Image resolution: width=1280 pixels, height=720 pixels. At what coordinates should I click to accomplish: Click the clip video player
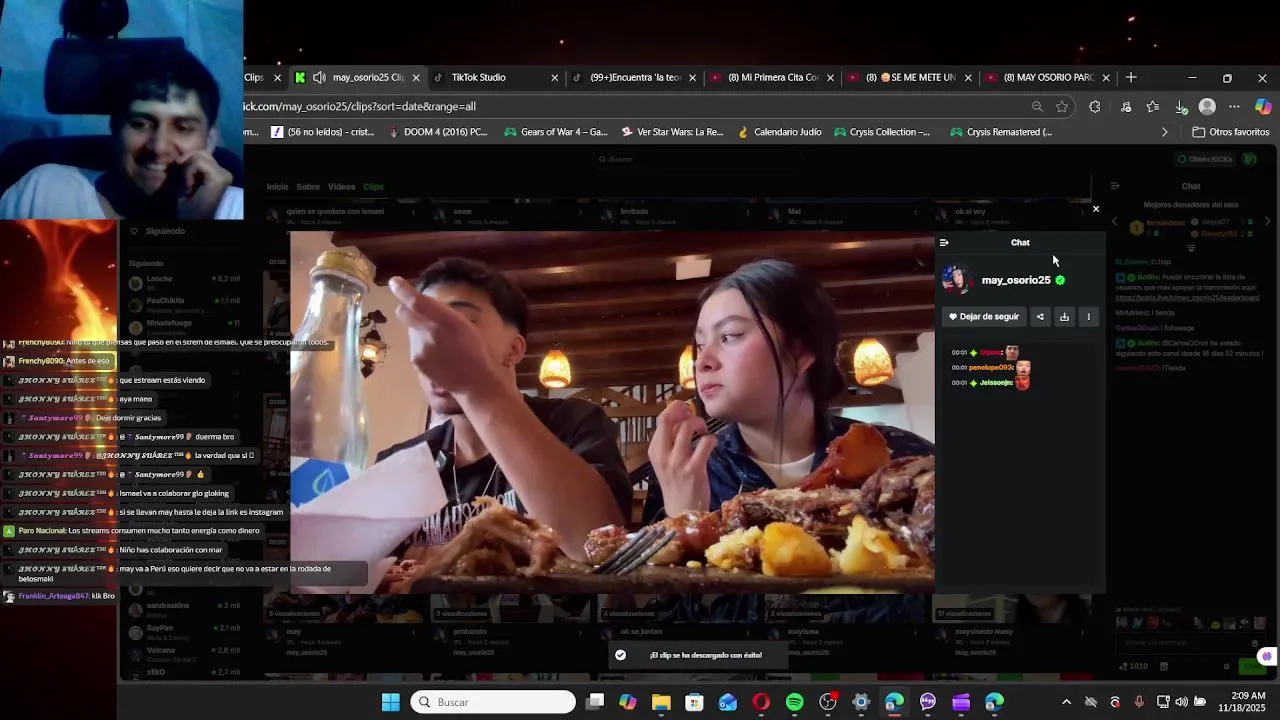click(612, 412)
